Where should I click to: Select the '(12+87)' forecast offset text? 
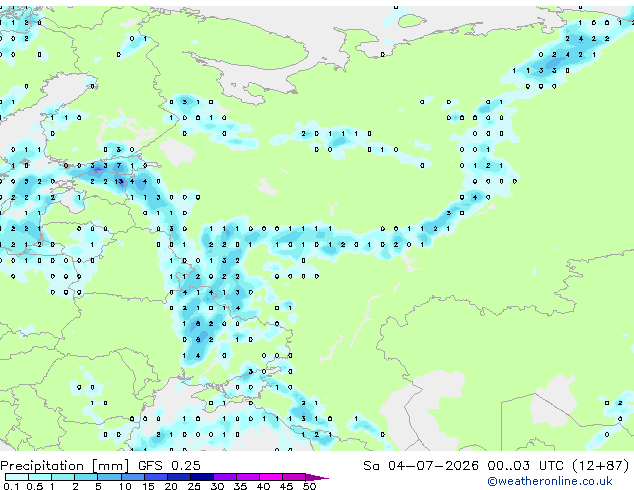pyautogui.click(x=601, y=466)
